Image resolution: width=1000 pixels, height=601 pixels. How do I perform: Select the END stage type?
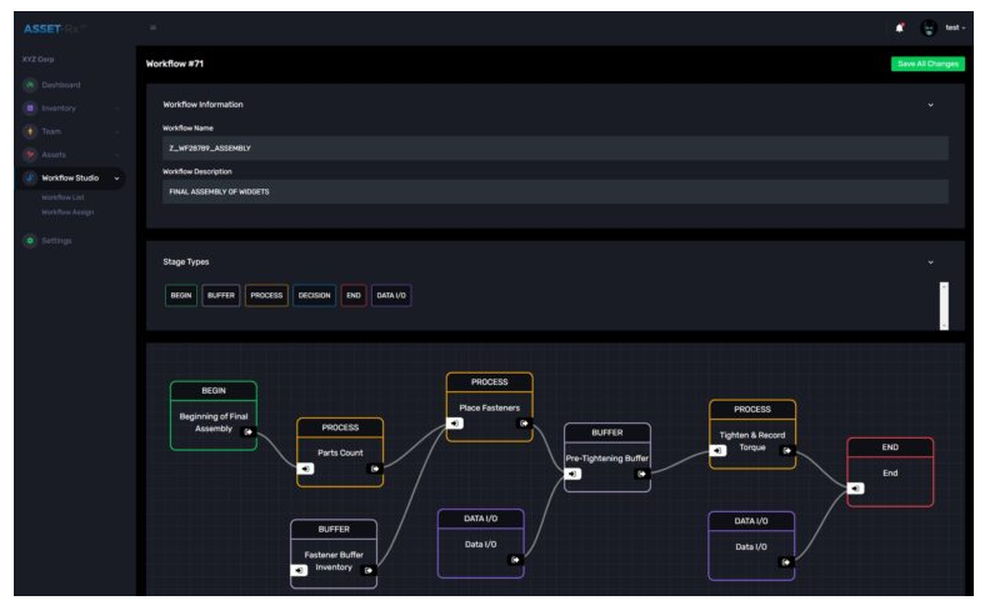[x=353, y=295]
